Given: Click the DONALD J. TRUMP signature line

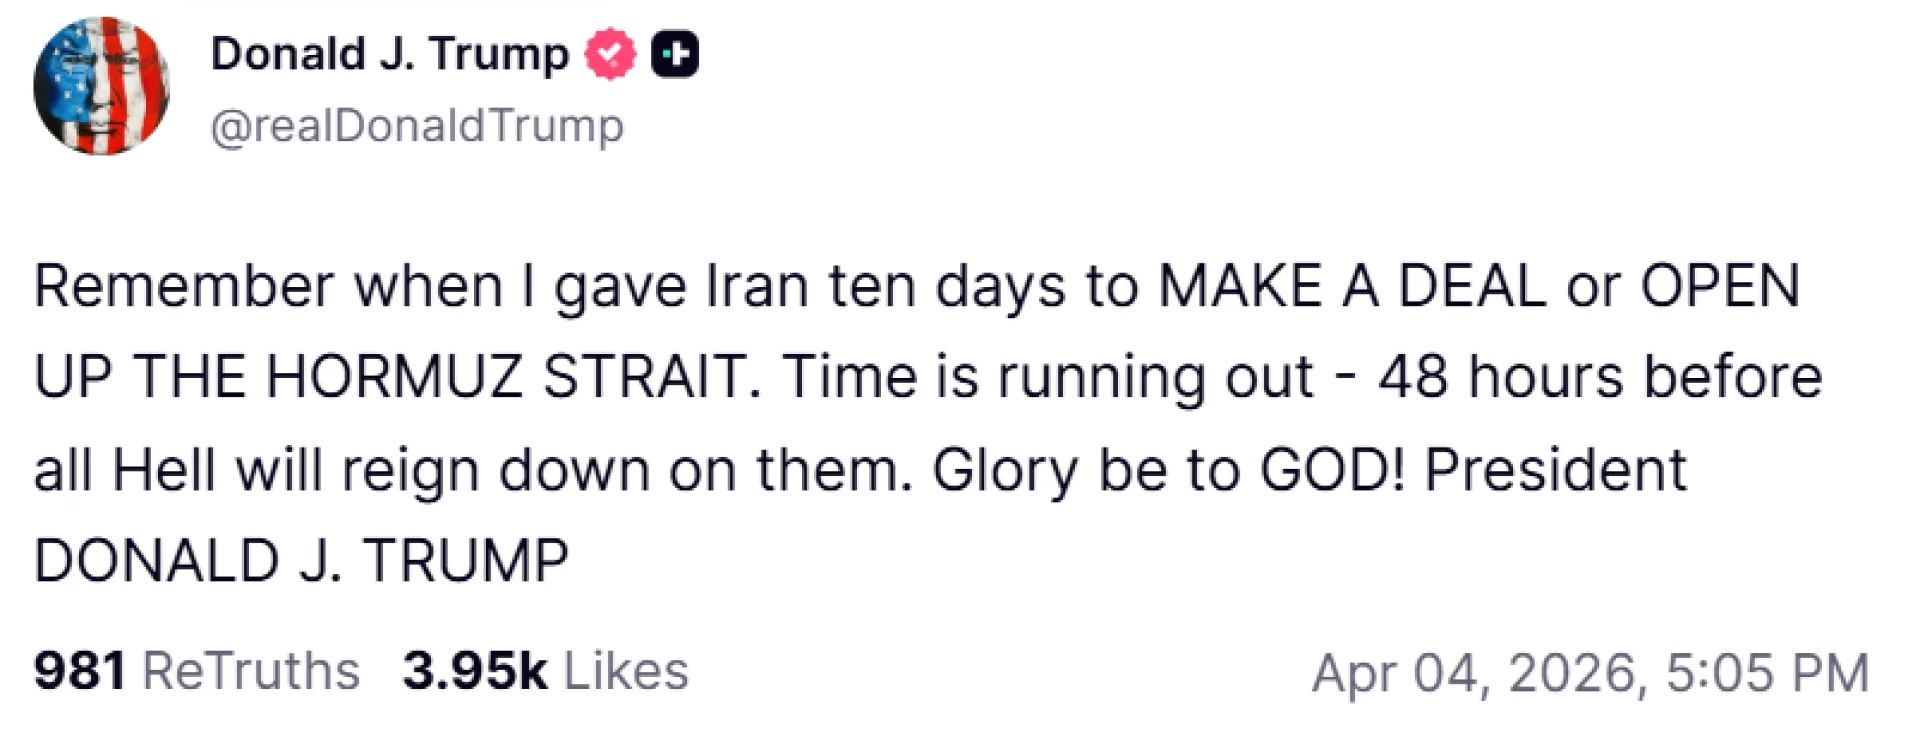Looking at the screenshot, I should tap(301, 561).
